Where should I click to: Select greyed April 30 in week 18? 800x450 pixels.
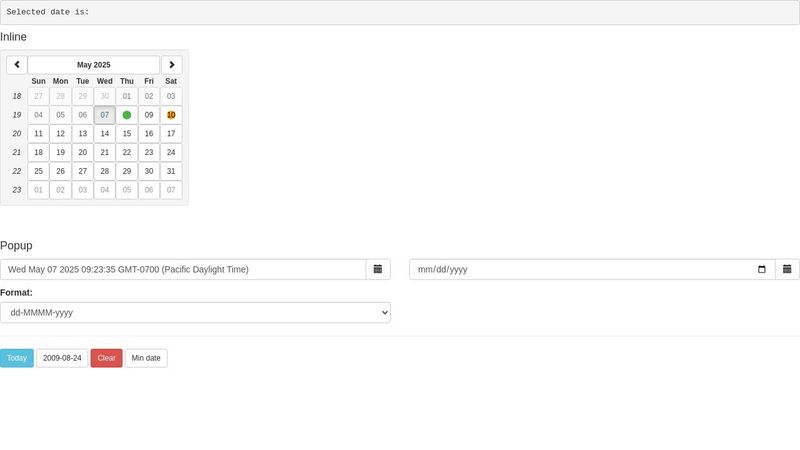(x=105, y=96)
